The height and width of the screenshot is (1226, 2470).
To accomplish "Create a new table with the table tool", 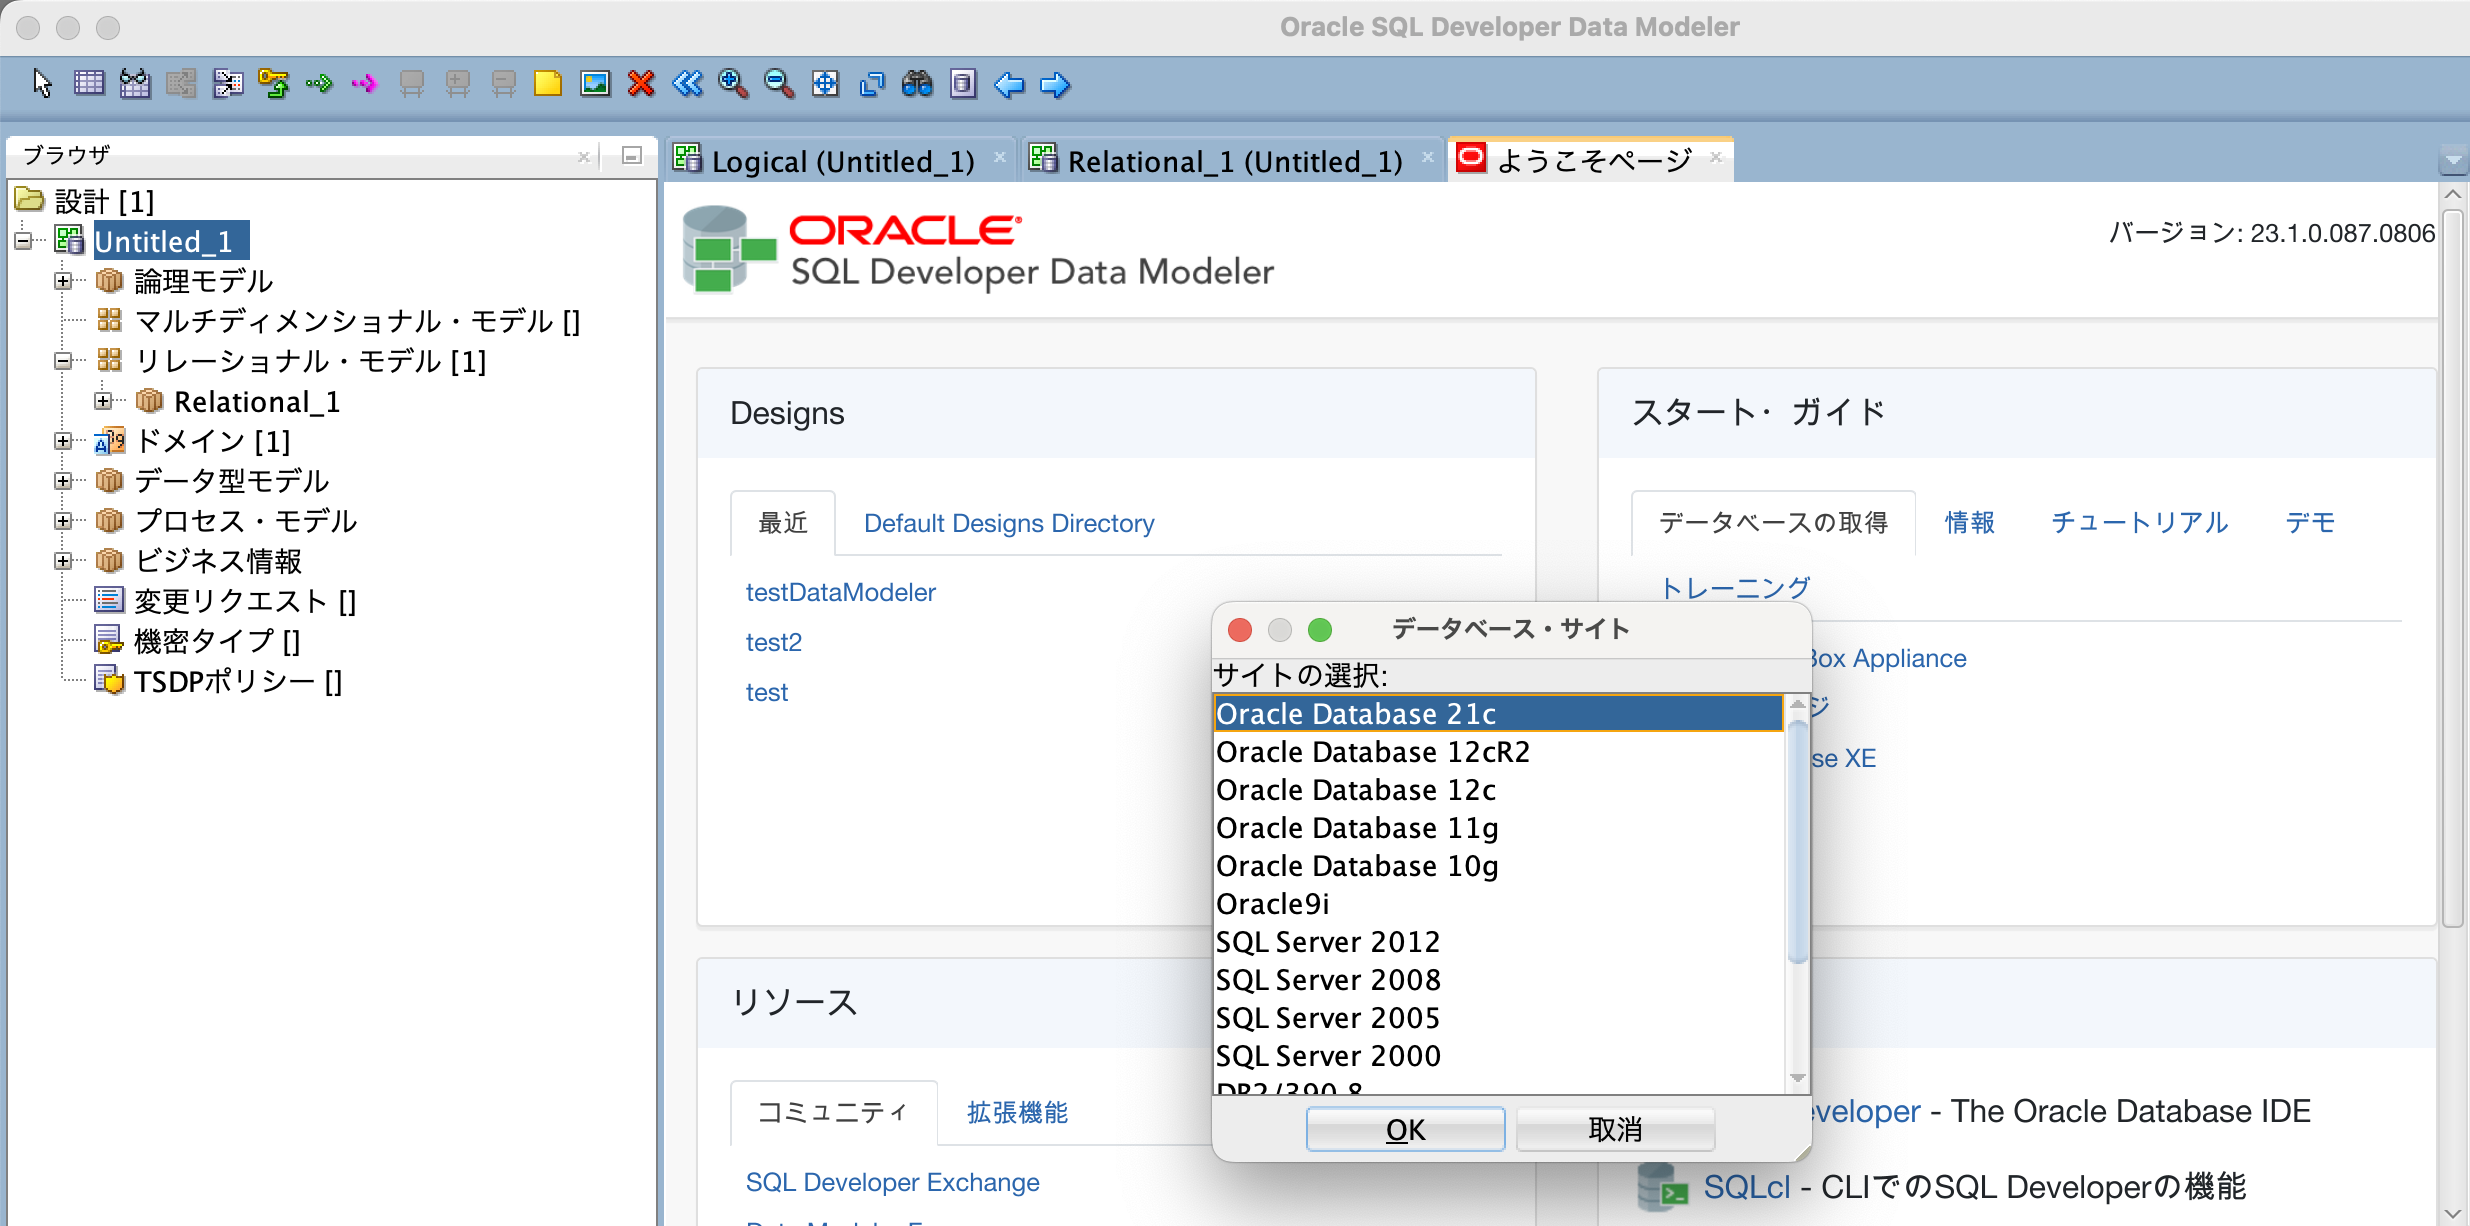I will click(89, 85).
